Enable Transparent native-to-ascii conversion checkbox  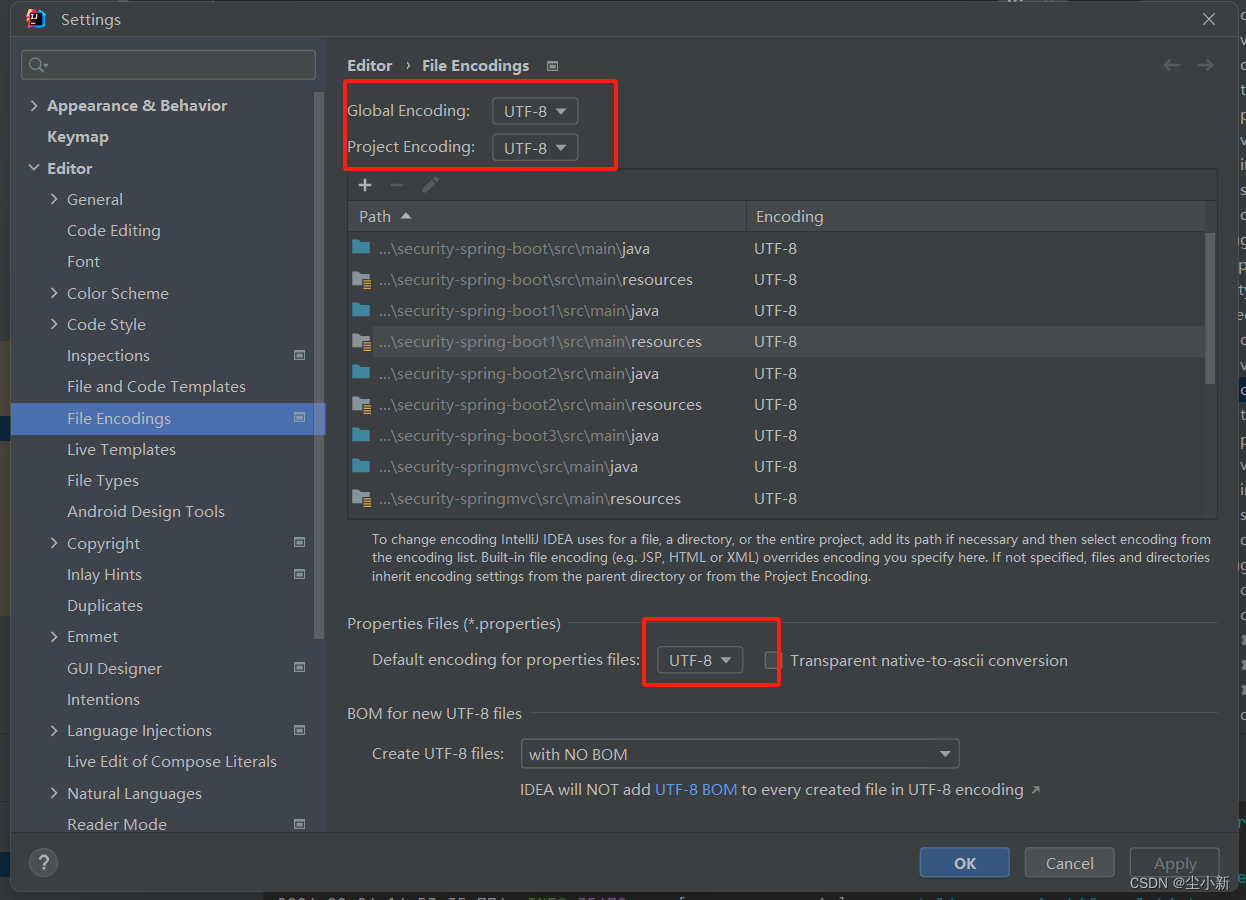(x=773, y=660)
